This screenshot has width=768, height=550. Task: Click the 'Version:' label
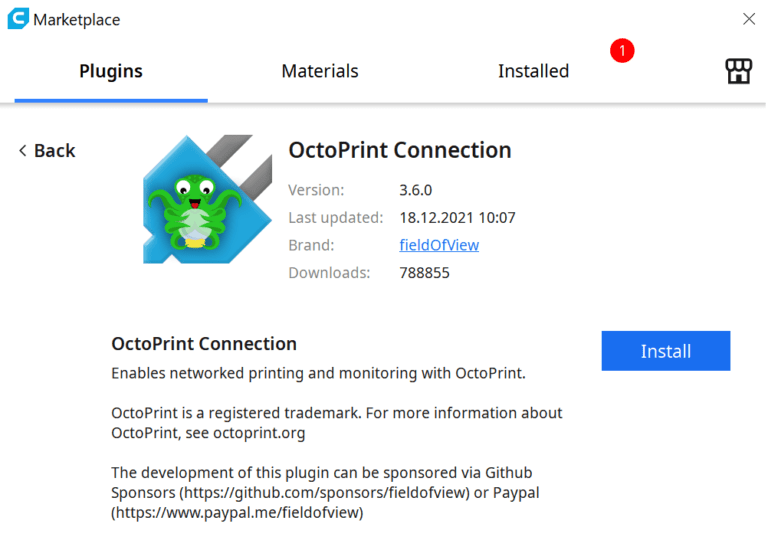click(316, 190)
